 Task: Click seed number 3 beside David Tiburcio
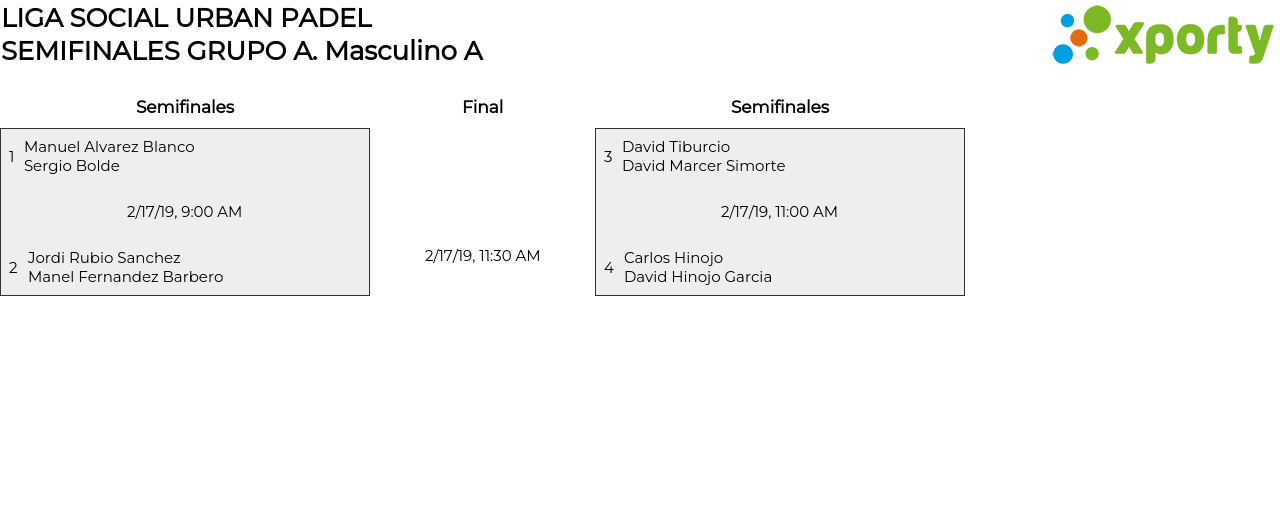click(x=608, y=157)
